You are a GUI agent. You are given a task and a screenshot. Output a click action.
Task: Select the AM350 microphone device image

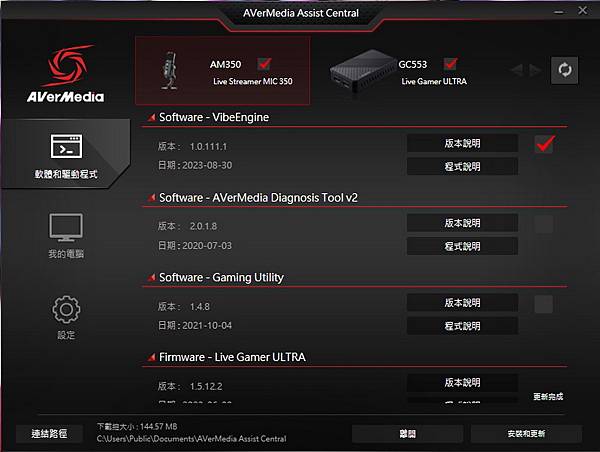point(170,70)
